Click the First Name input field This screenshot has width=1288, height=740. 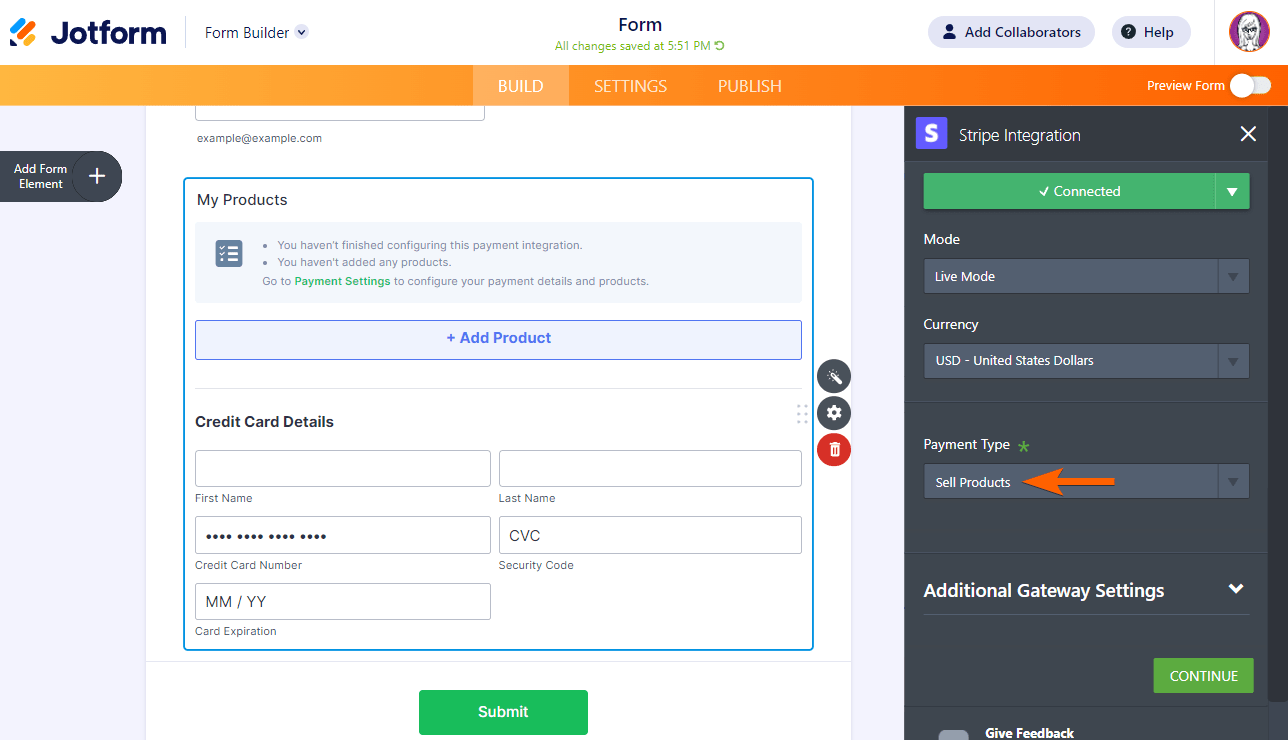click(x=343, y=468)
